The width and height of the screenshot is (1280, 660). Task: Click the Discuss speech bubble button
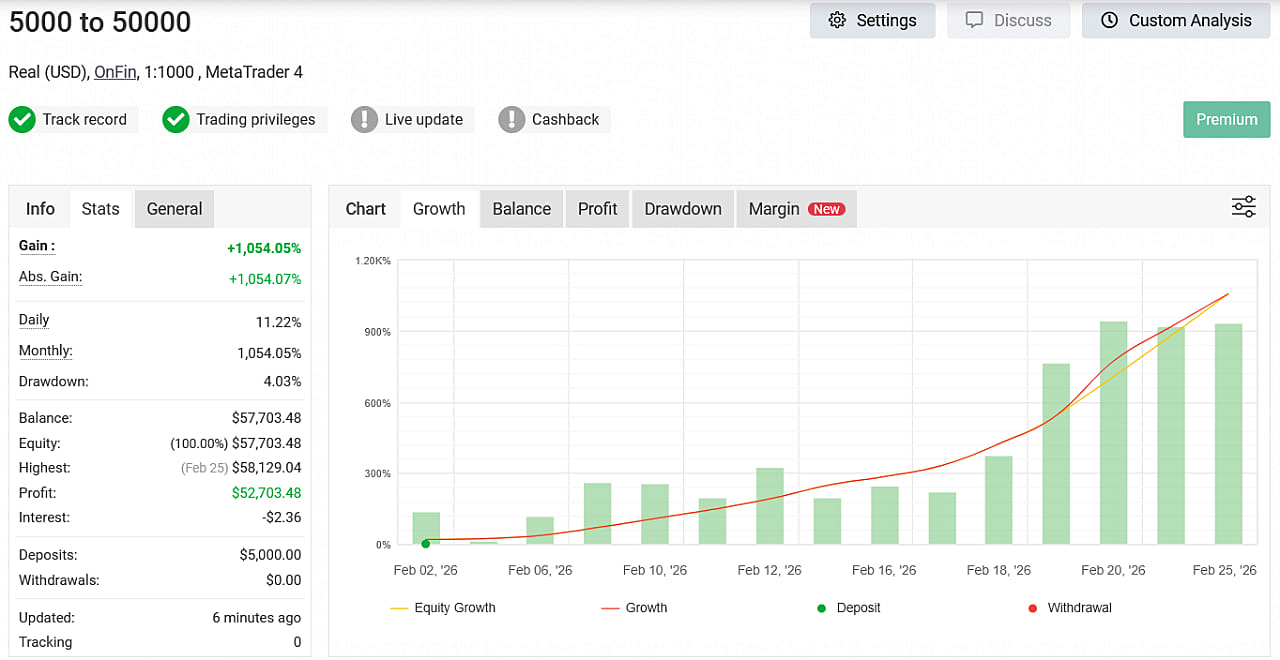pyautogui.click(x=1008, y=21)
